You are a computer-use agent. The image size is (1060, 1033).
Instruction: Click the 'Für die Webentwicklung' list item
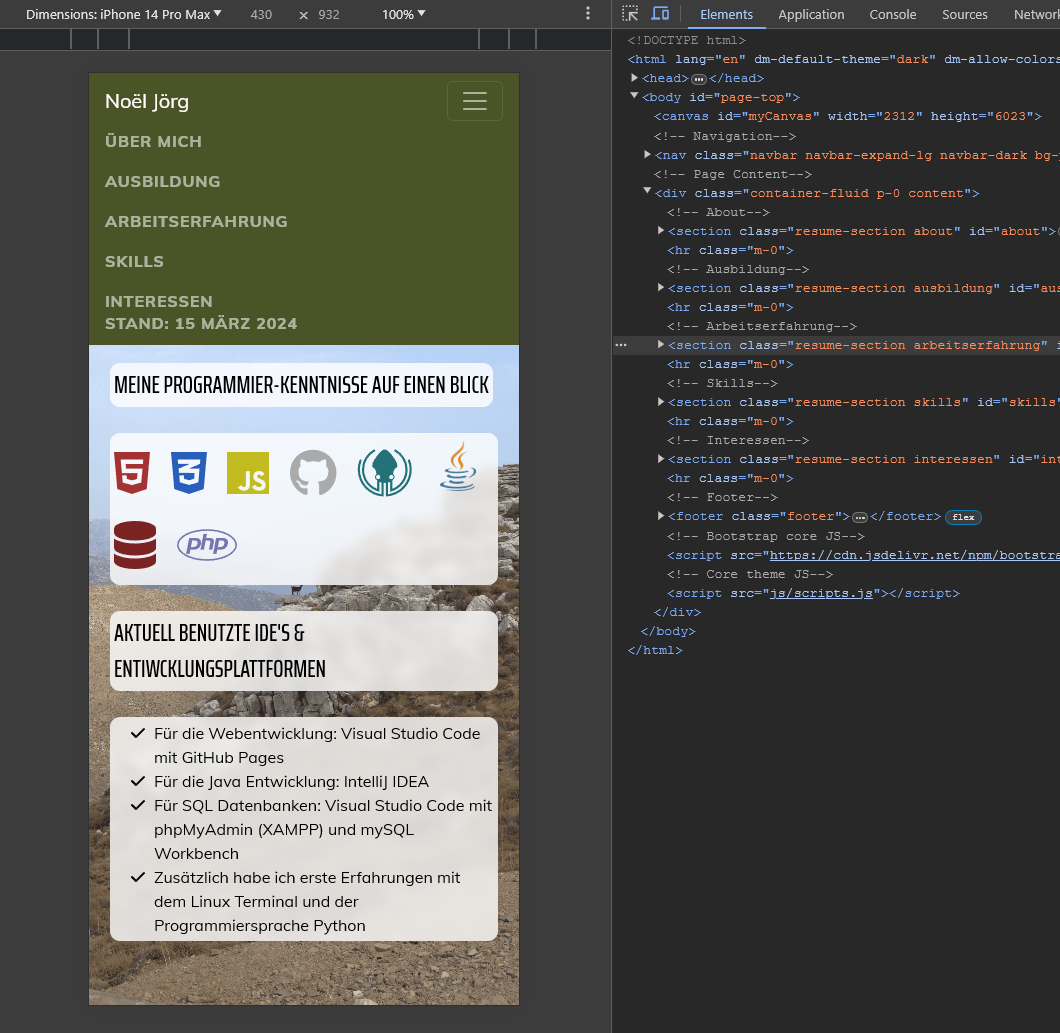[x=317, y=746]
